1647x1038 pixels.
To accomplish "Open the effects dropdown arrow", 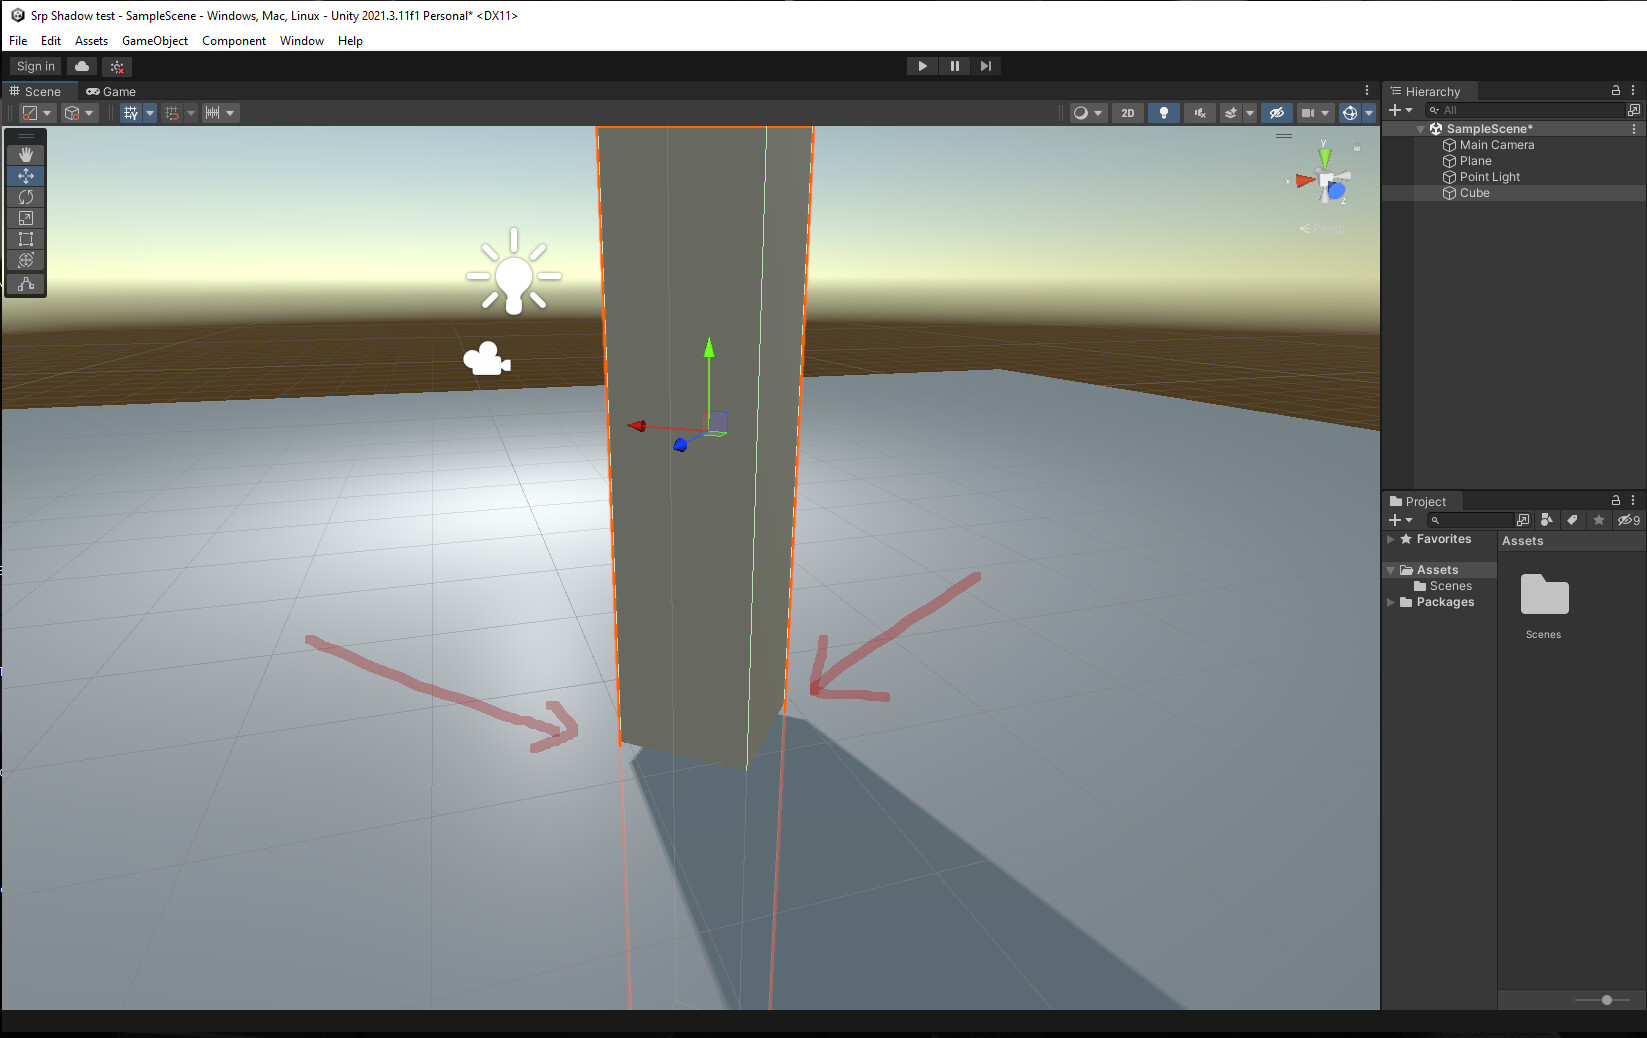I will [x=1250, y=113].
